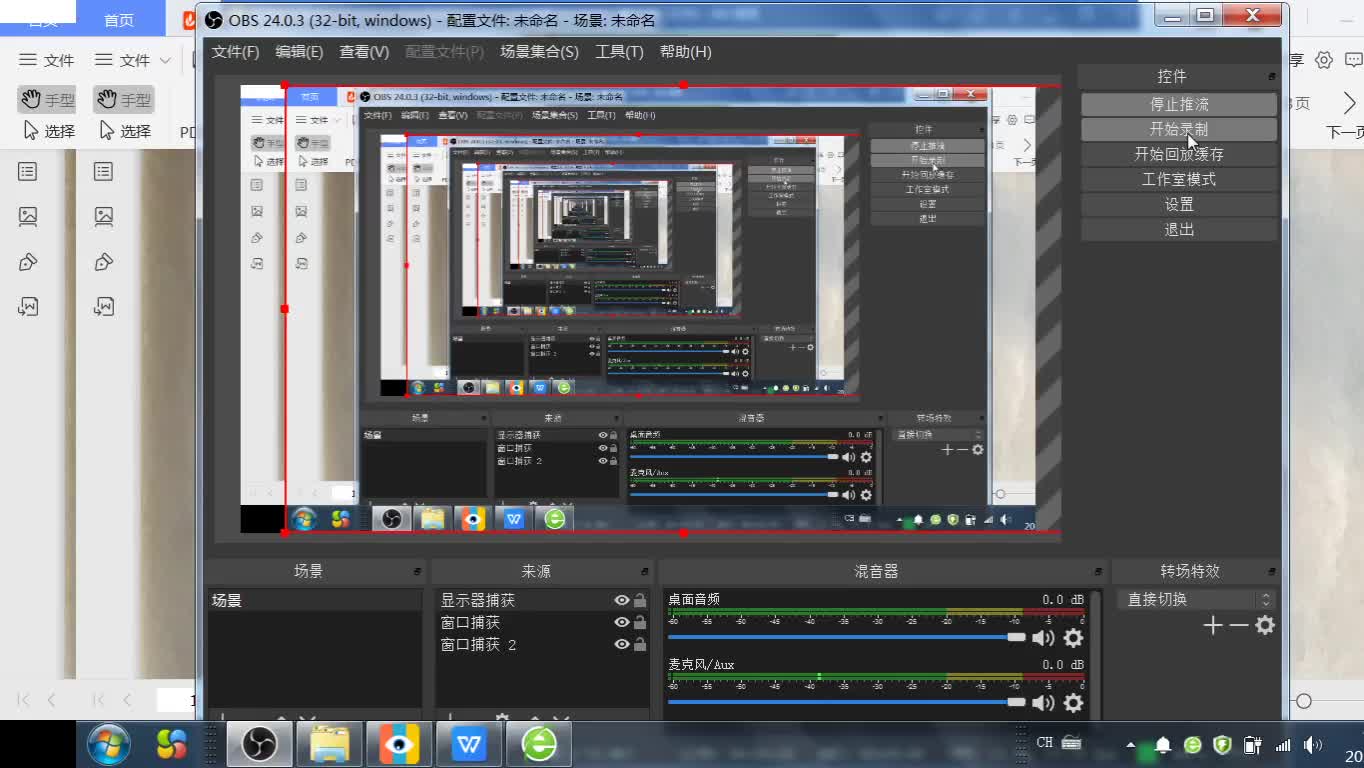Open the colorful pinwheel taskbar icon
Viewport: 1364px width, 768px height.
pyautogui.click(x=172, y=744)
